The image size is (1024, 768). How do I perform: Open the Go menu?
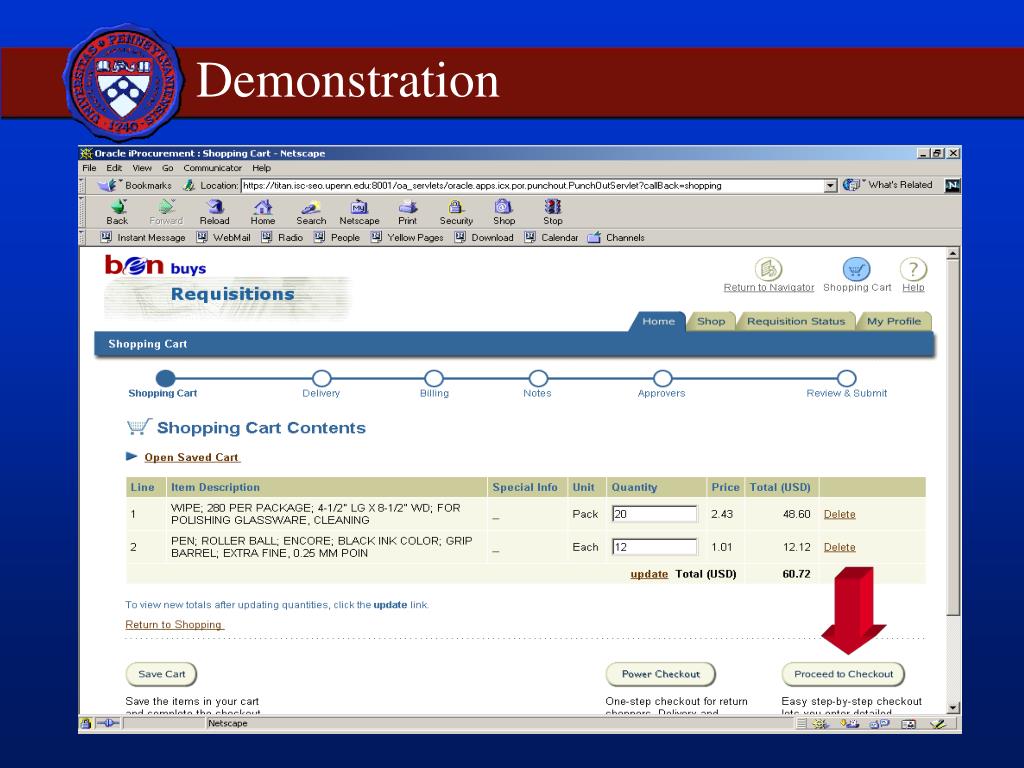tap(168, 168)
